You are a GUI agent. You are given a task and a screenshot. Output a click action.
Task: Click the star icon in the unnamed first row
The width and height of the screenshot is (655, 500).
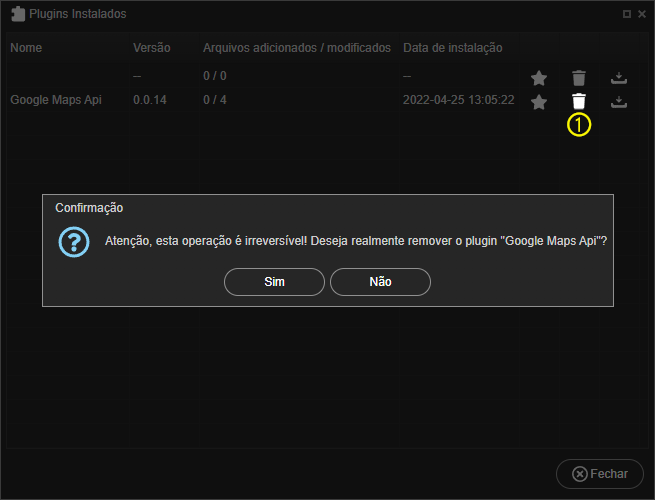(x=539, y=78)
